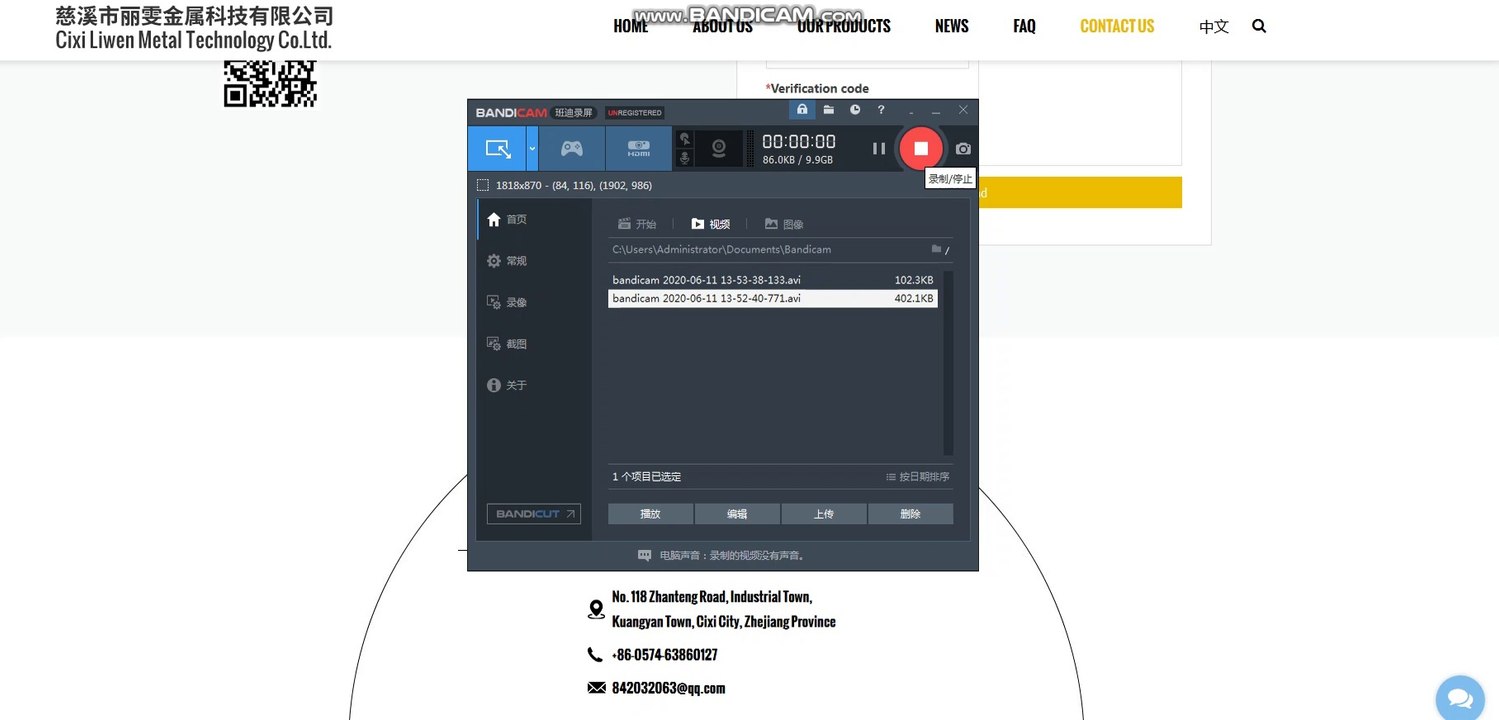Click the Unregistered badge

(x=635, y=113)
